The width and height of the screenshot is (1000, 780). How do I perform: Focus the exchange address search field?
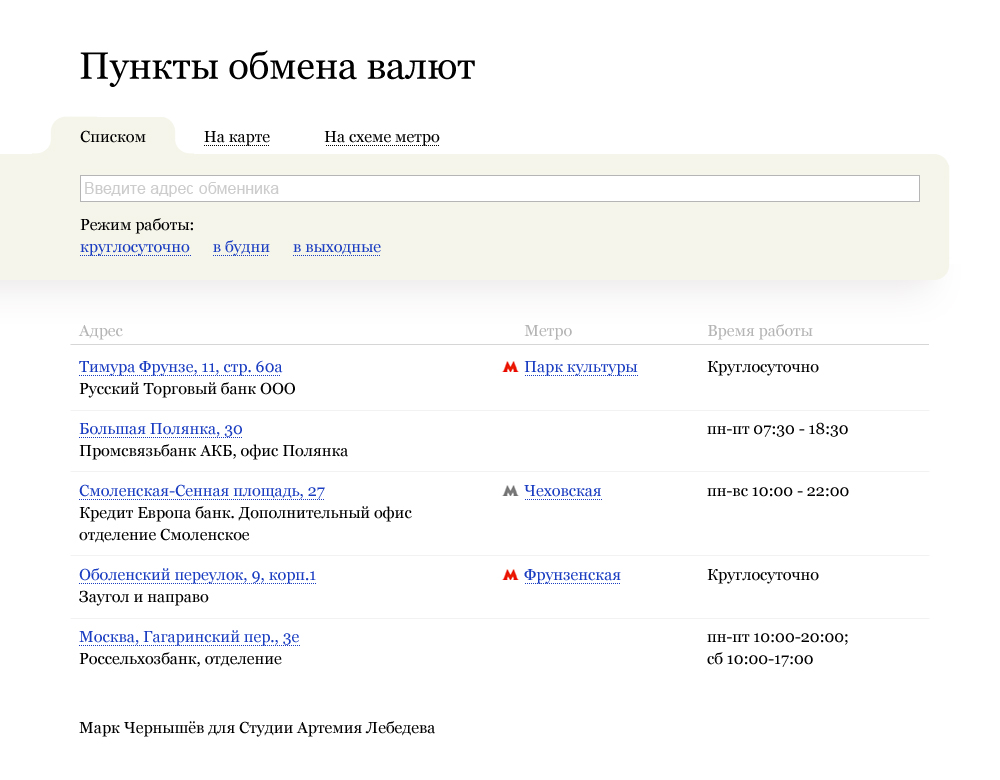point(499,188)
